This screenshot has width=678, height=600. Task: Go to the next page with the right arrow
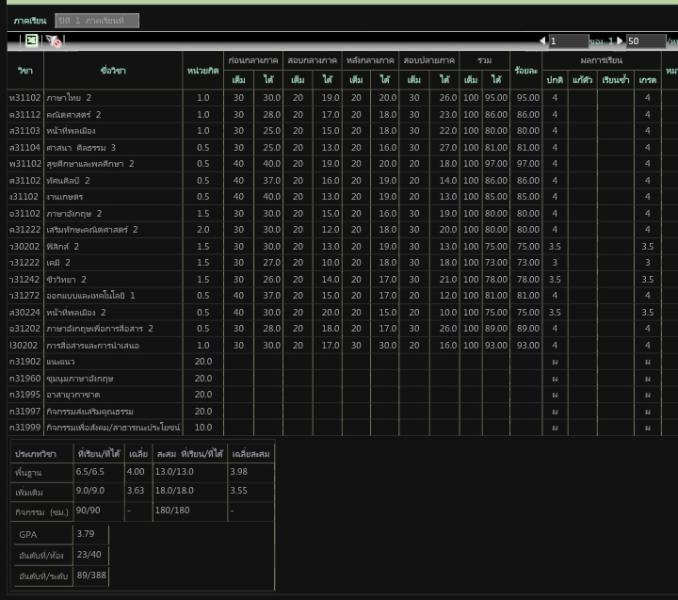point(619,41)
